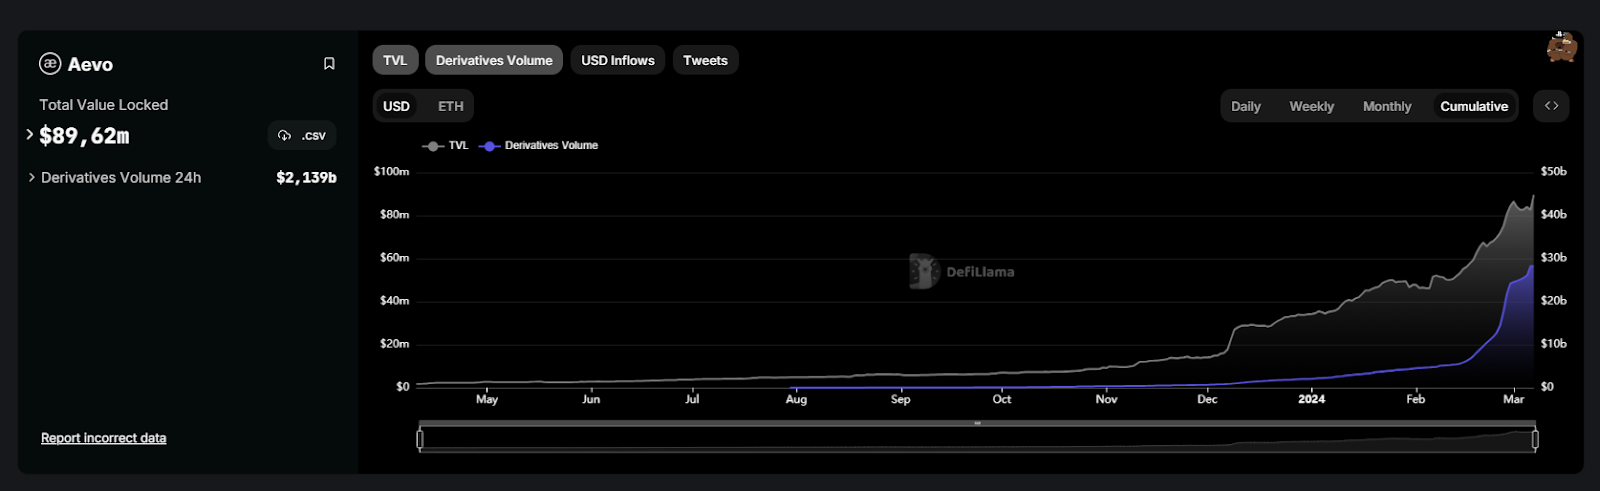Switch the denomination to ETH
The image size is (1600, 491).
[451, 106]
